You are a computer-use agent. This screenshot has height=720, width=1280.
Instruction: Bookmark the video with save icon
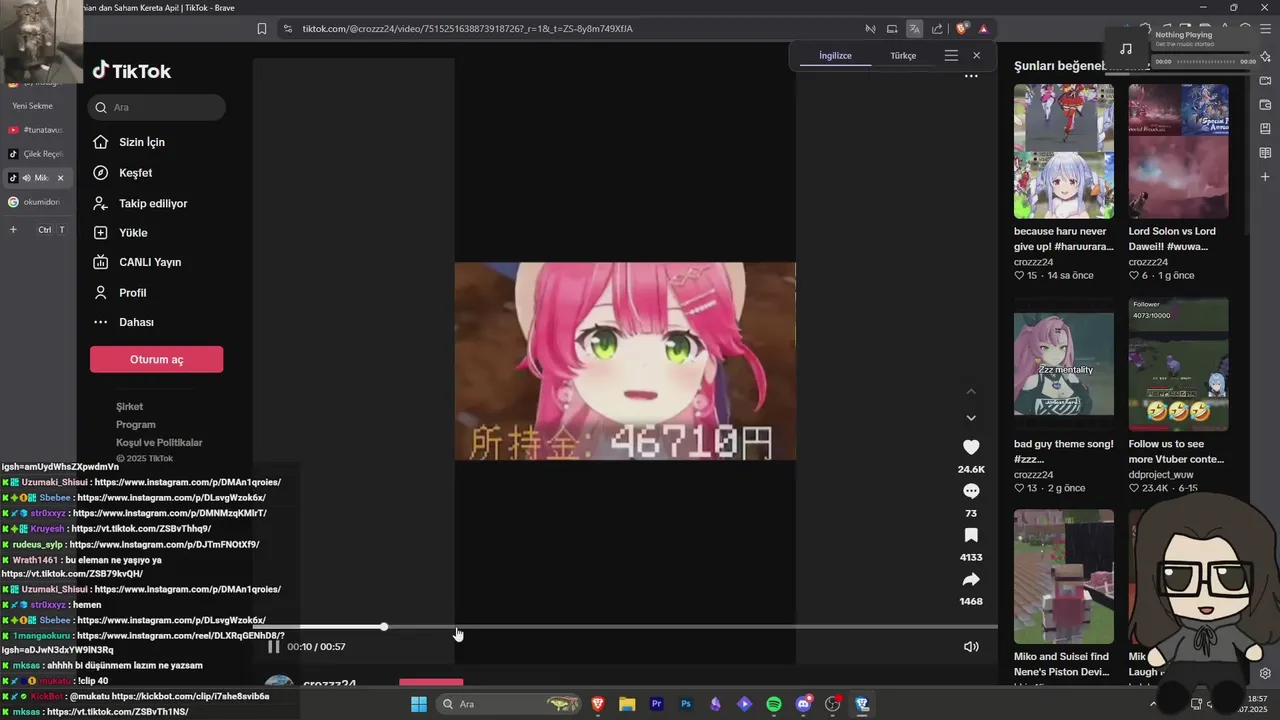tap(971, 536)
